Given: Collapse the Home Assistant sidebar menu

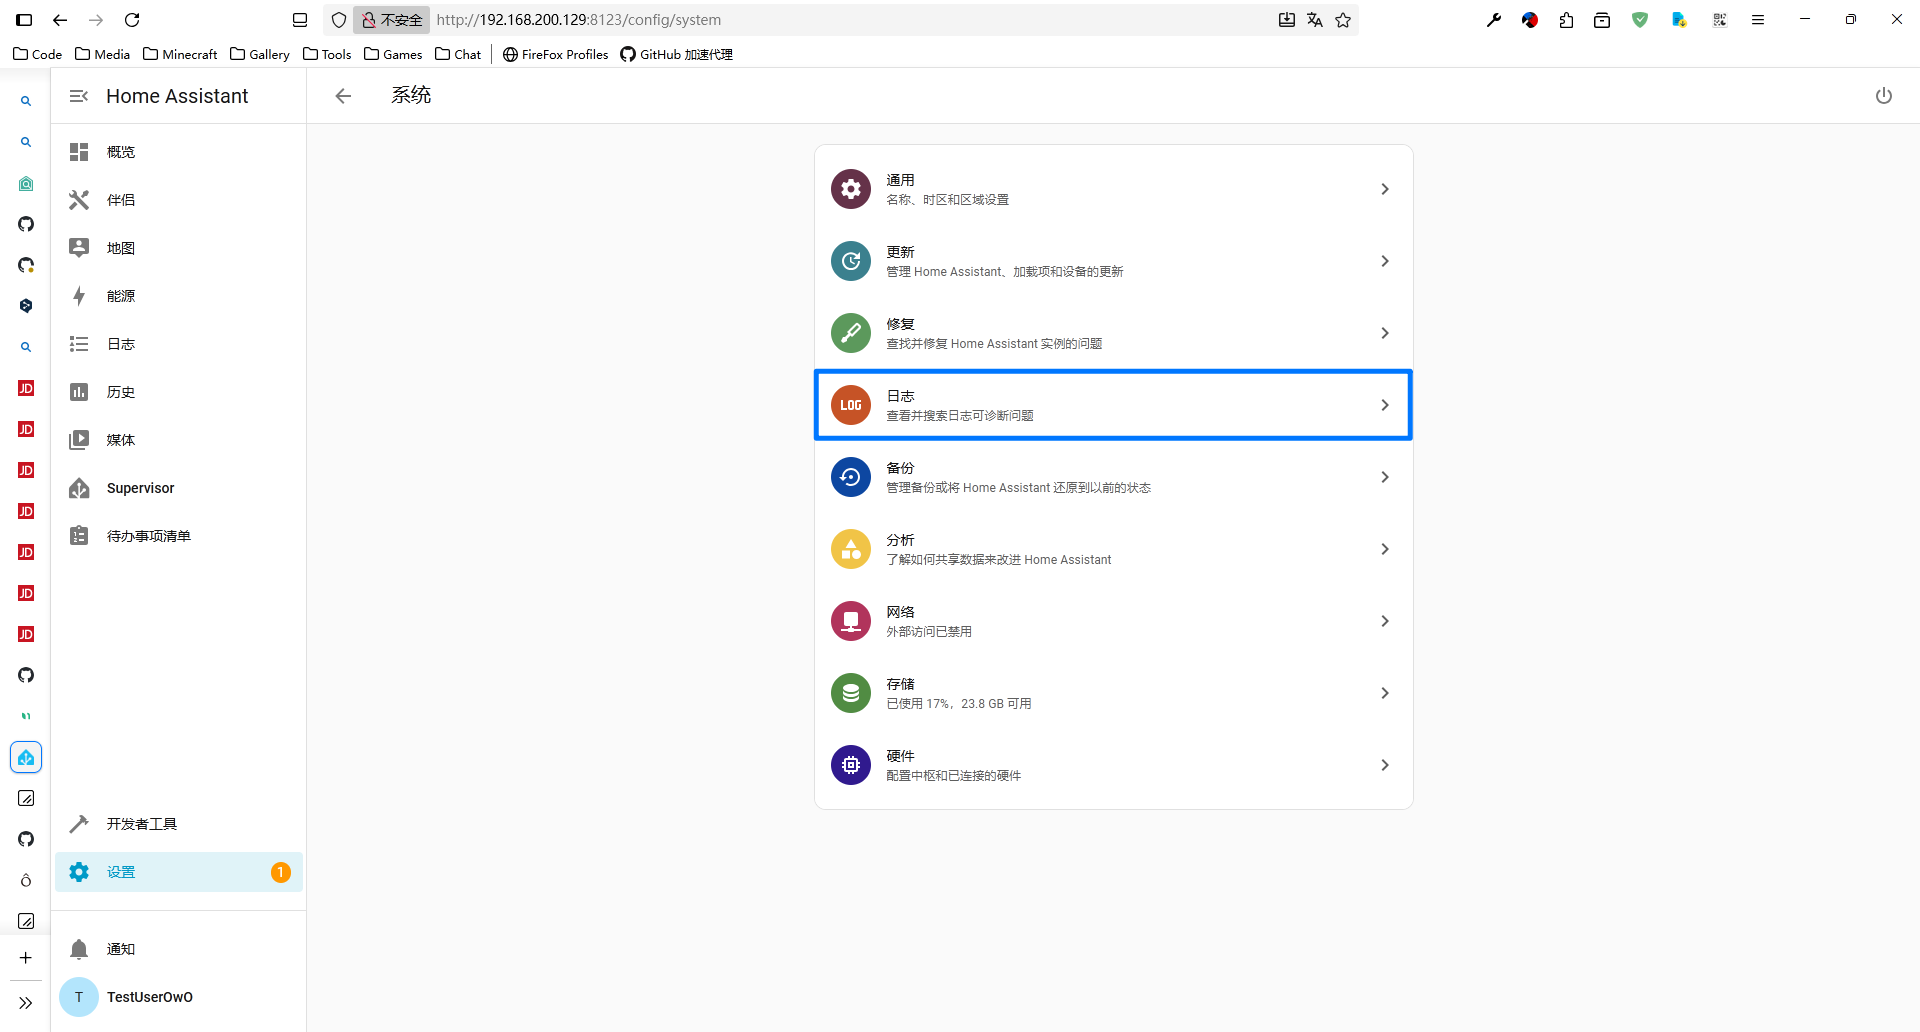Looking at the screenshot, I should tap(79, 96).
